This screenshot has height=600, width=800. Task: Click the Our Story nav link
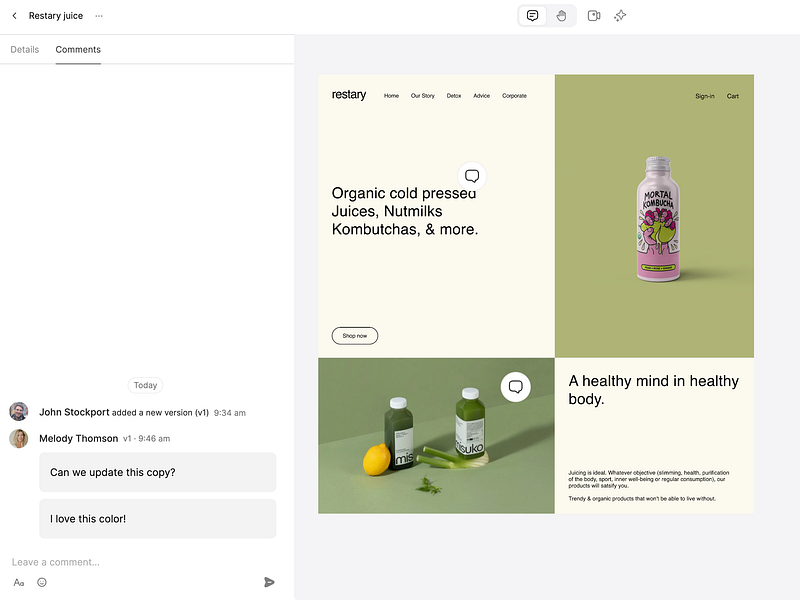point(422,96)
